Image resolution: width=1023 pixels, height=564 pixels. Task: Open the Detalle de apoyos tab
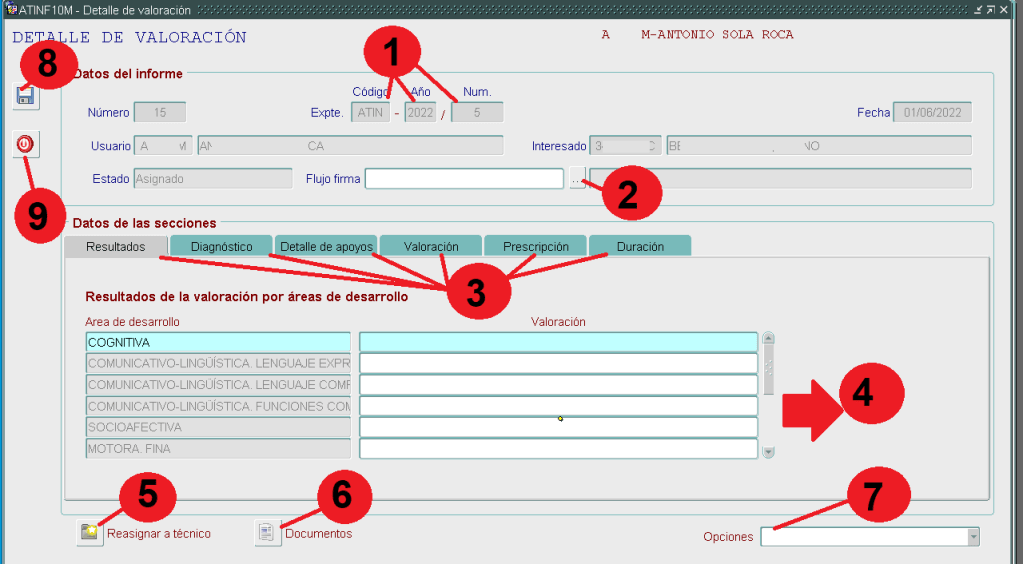click(x=326, y=247)
